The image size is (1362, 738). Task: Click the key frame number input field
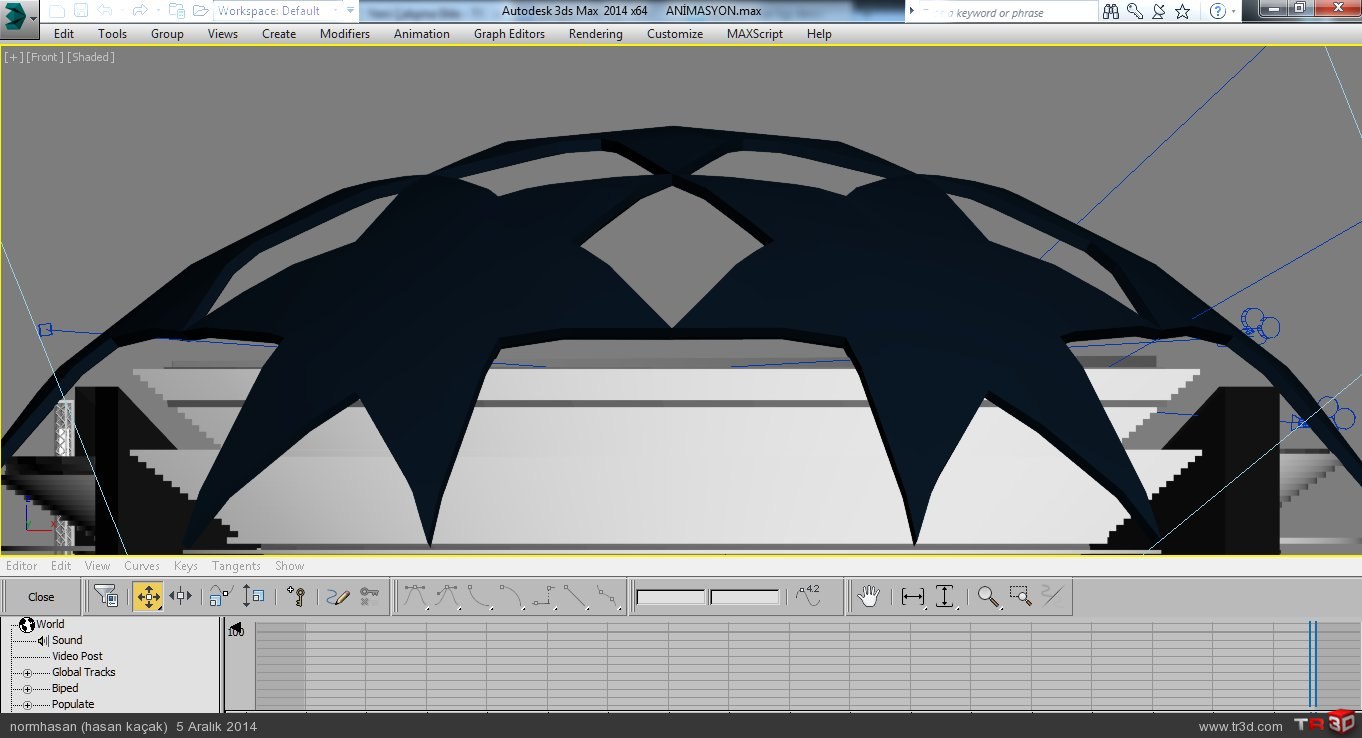pyautogui.click(x=671, y=597)
